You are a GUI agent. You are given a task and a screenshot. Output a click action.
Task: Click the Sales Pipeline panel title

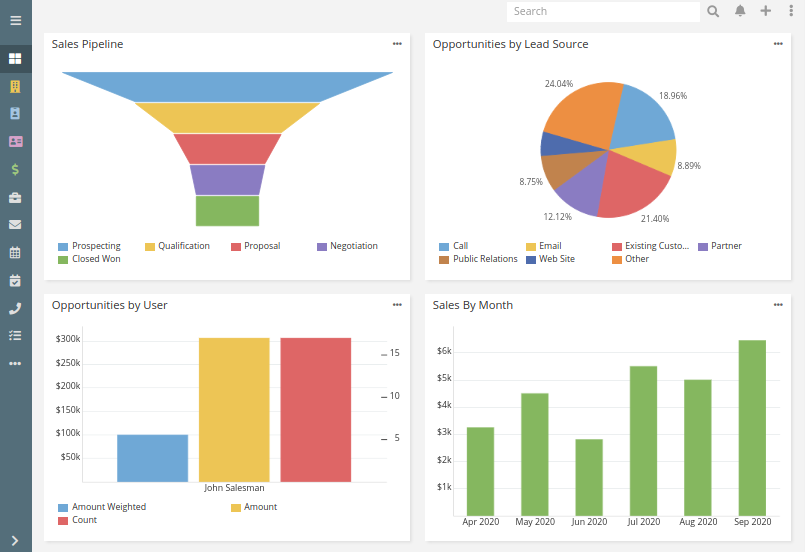pyautogui.click(x=87, y=44)
